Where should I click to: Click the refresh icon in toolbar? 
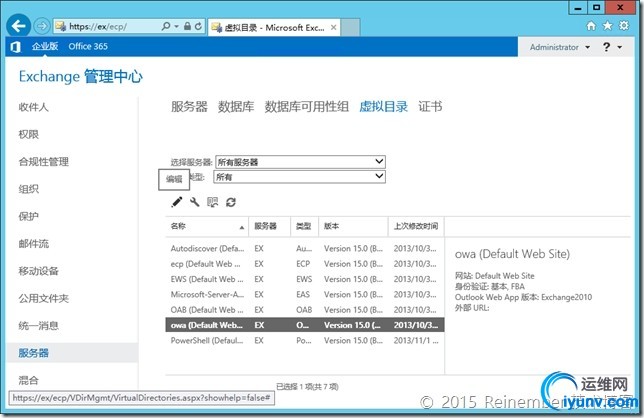(x=231, y=202)
